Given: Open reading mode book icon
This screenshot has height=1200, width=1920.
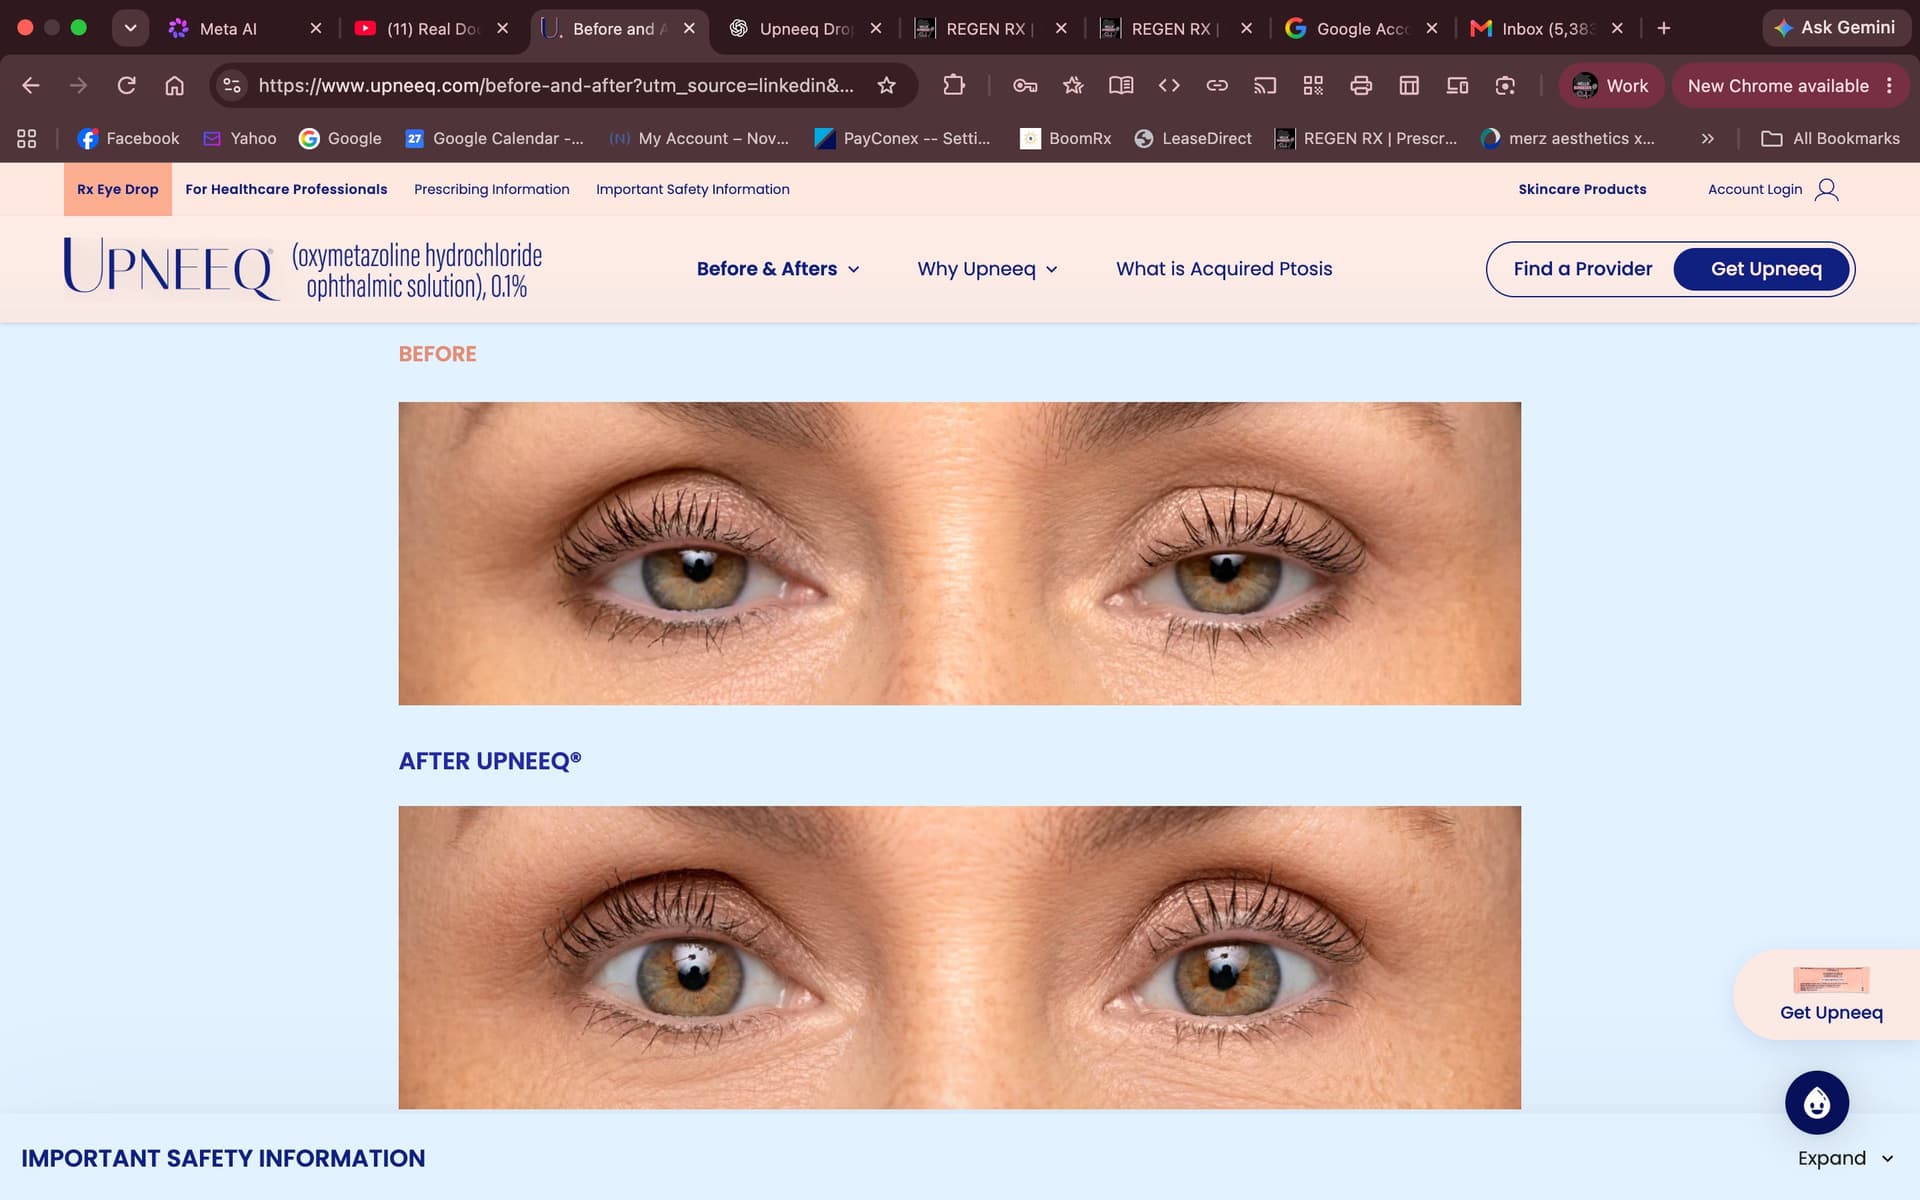Looking at the screenshot, I should [x=1121, y=86].
